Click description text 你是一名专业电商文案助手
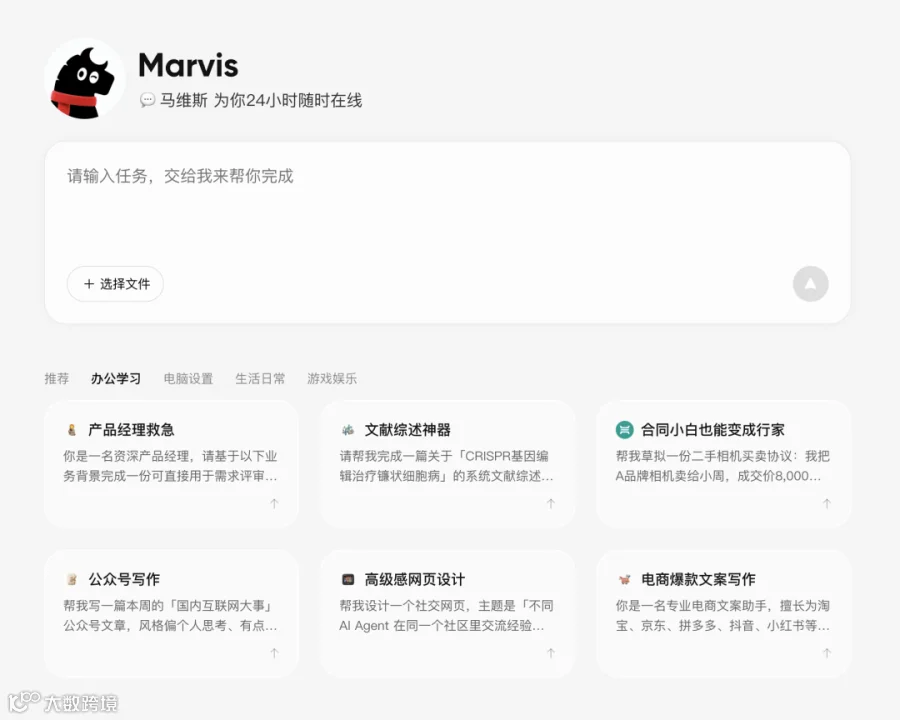900x720 pixels. (723, 616)
